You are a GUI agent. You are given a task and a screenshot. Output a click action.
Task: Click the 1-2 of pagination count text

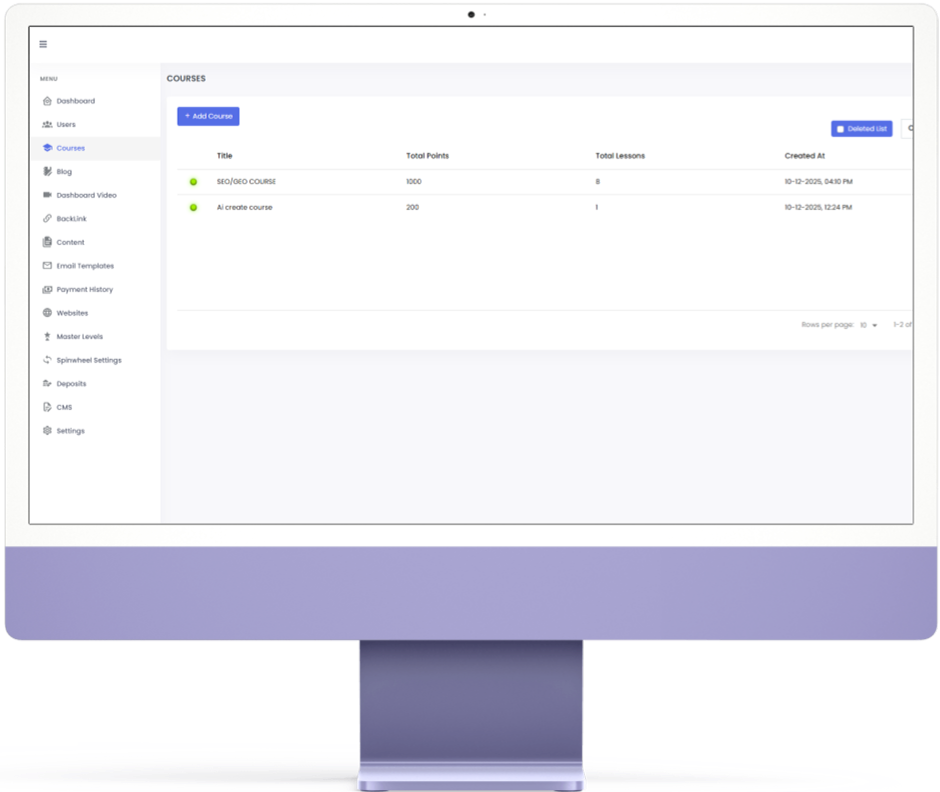click(x=903, y=325)
